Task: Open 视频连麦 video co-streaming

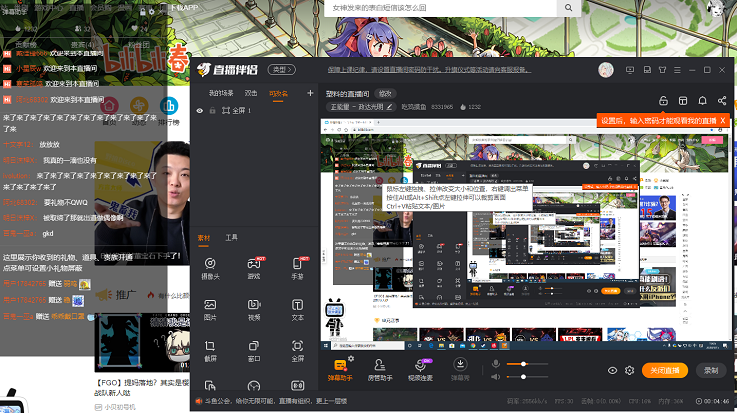Action: click(x=420, y=369)
